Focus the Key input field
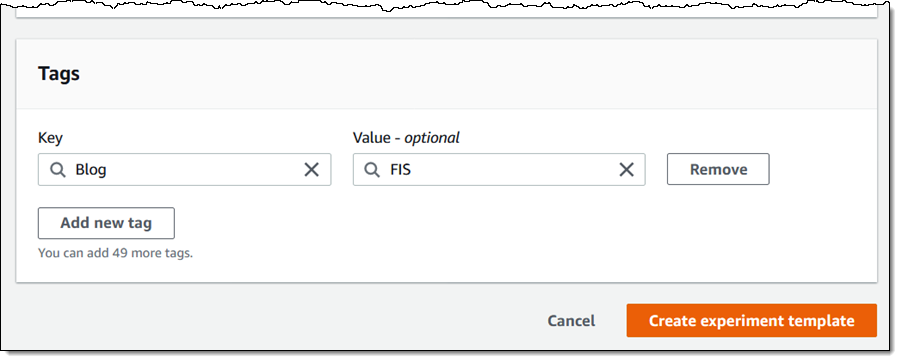 [x=184, y=169]
